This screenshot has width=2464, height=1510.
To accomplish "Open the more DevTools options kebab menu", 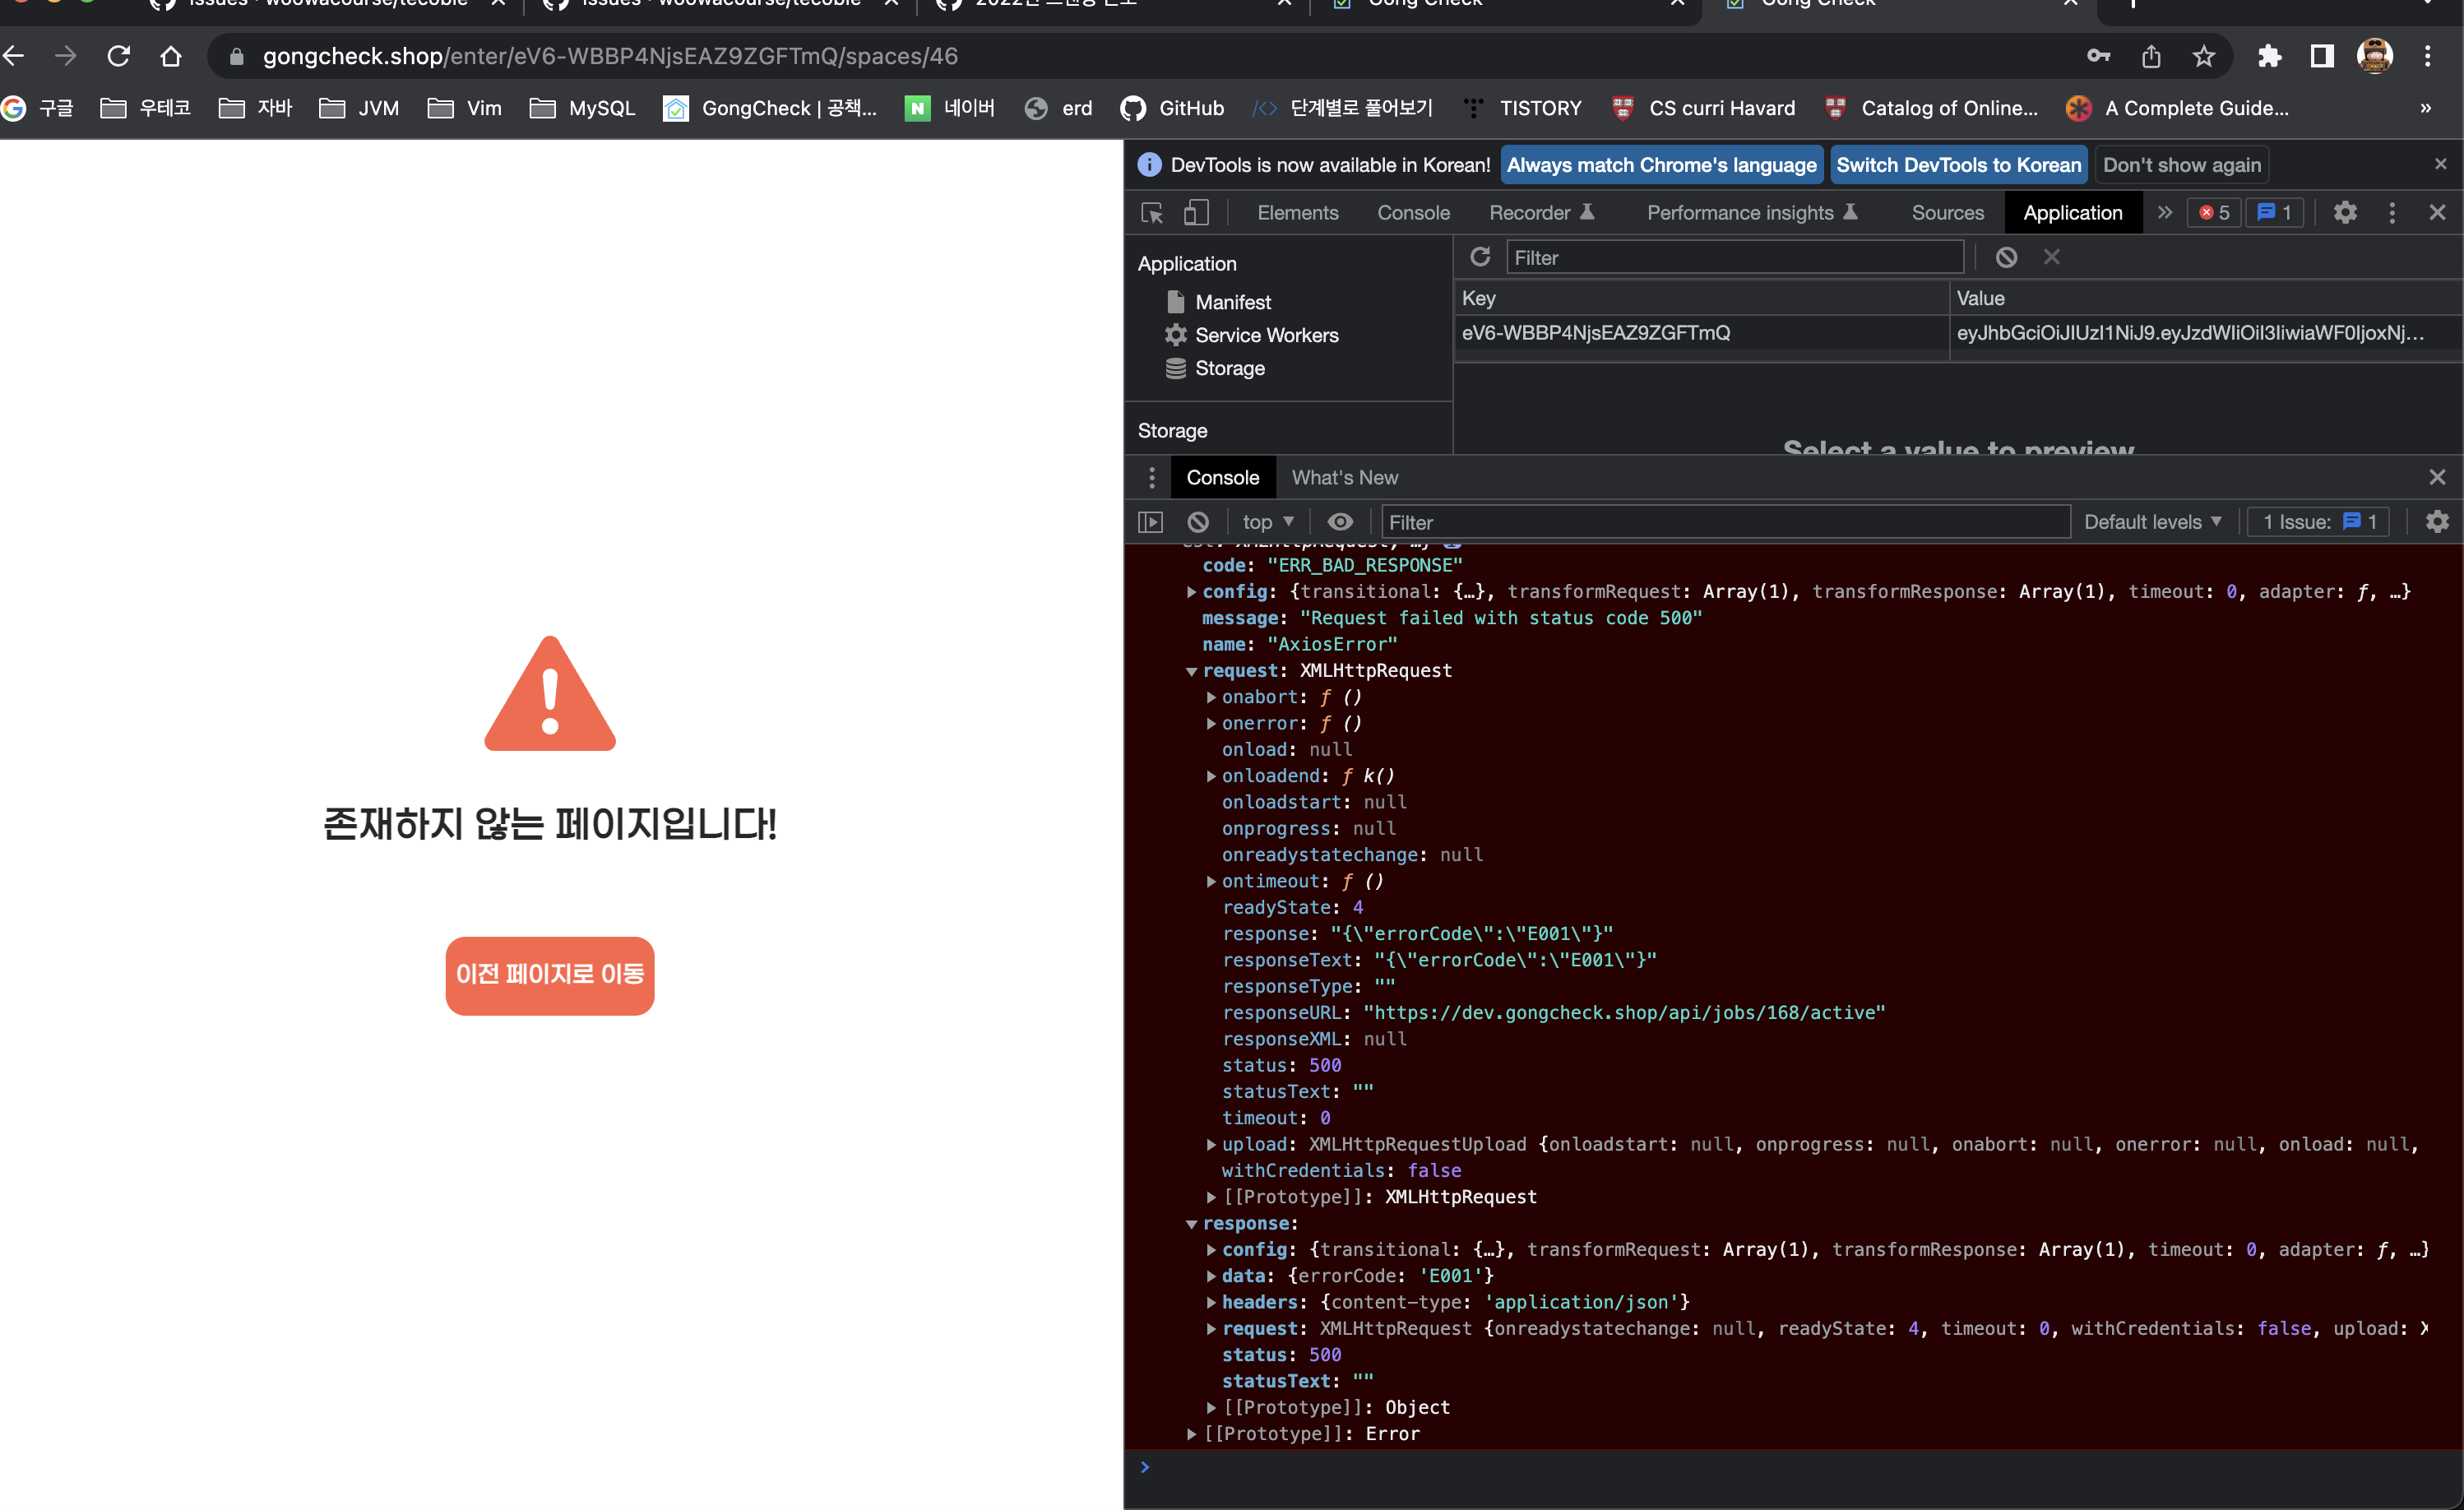I will (2392, 212).
